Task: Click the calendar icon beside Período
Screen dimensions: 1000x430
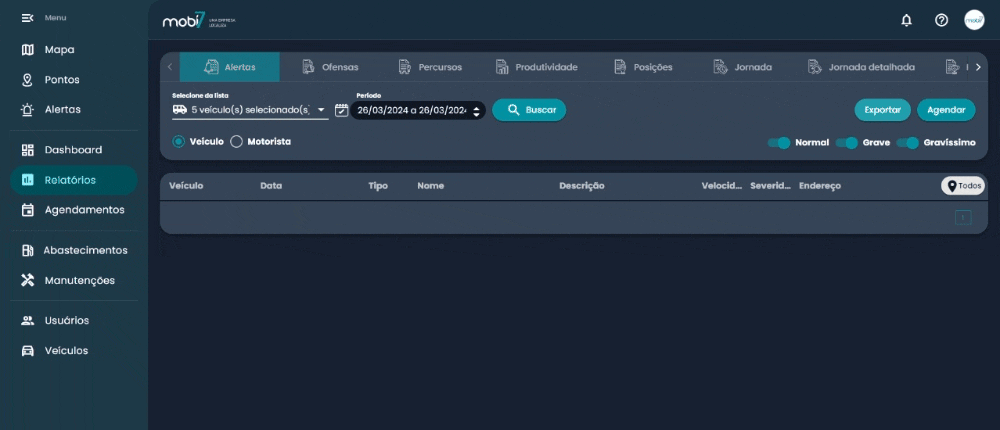Action: (x=341, y=110)
